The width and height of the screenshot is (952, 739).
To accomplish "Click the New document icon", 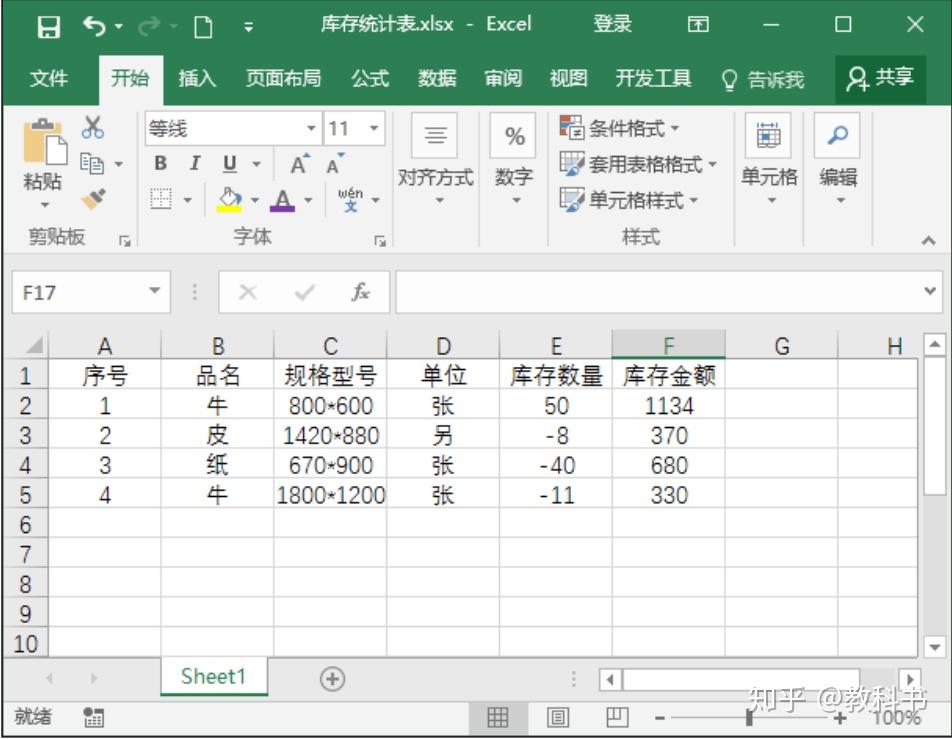I will pos(203,27).
